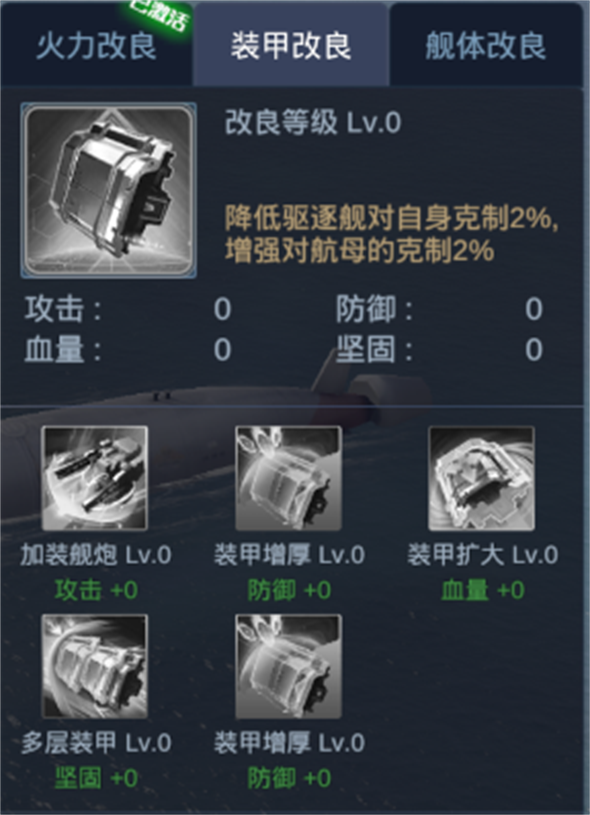Click the 装甲扩大 Lv.0 label
Viewport: 590px width, 815px height.
pyautogui.click(x=482, y=555)
